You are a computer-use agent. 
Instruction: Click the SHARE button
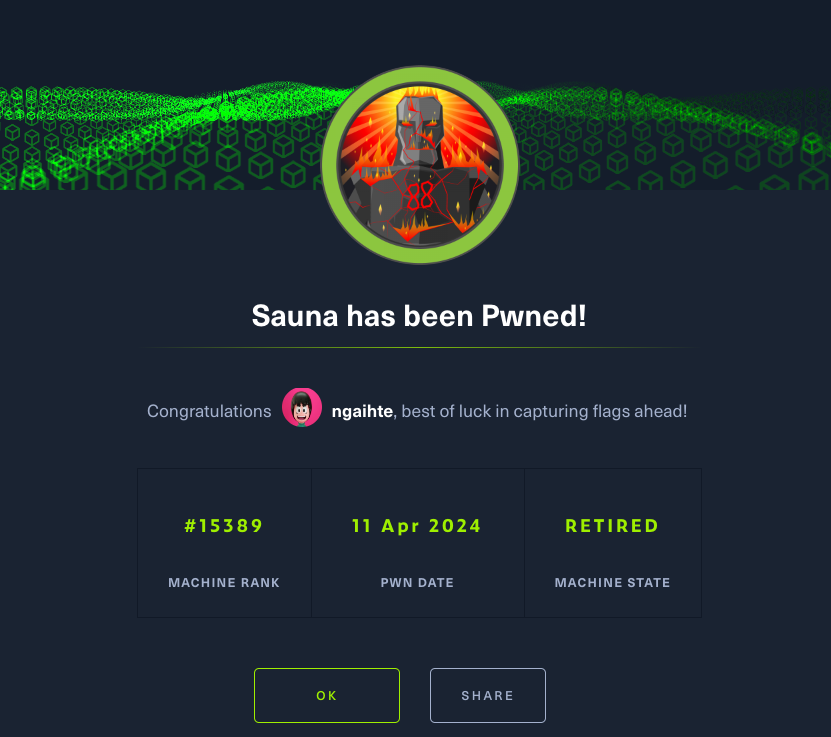click(488, 695)
